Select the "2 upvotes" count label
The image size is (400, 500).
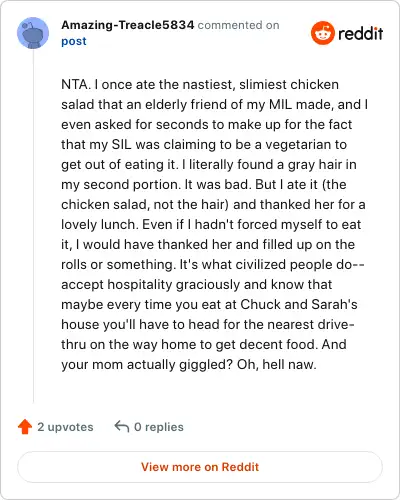[x=65, y=427]
